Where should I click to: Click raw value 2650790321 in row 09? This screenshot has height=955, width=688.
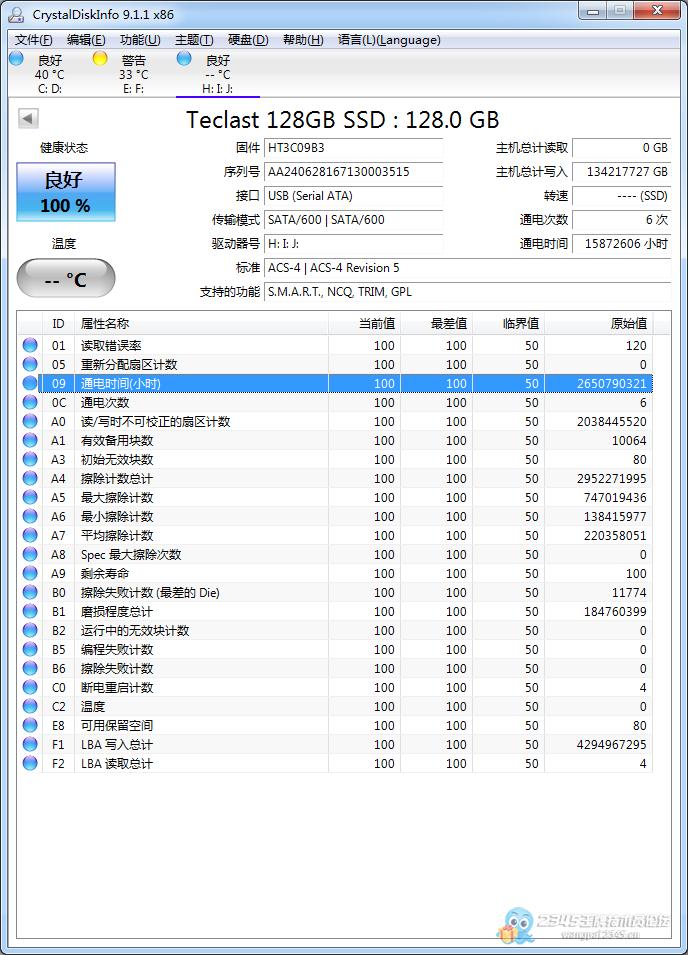coord(611,383)
